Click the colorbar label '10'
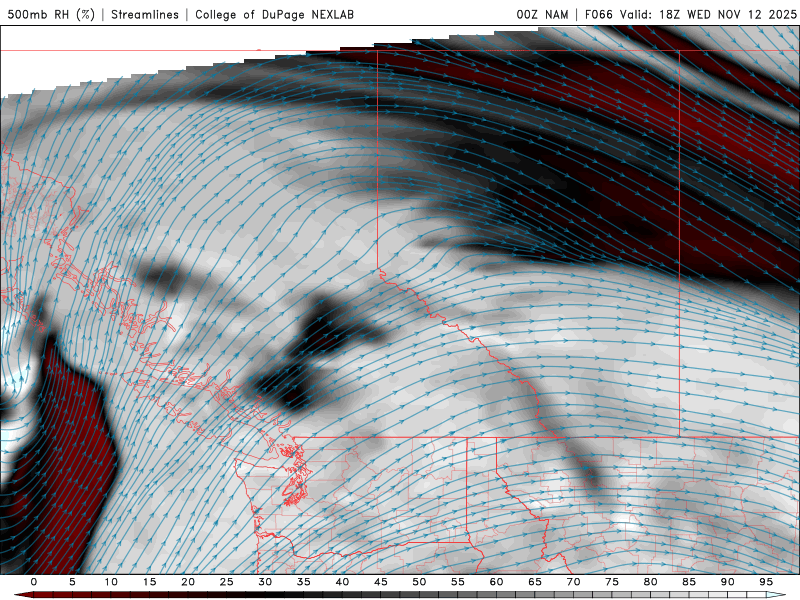Image resolution: width=800 pixels, height=600 pixels. [111, 582]
